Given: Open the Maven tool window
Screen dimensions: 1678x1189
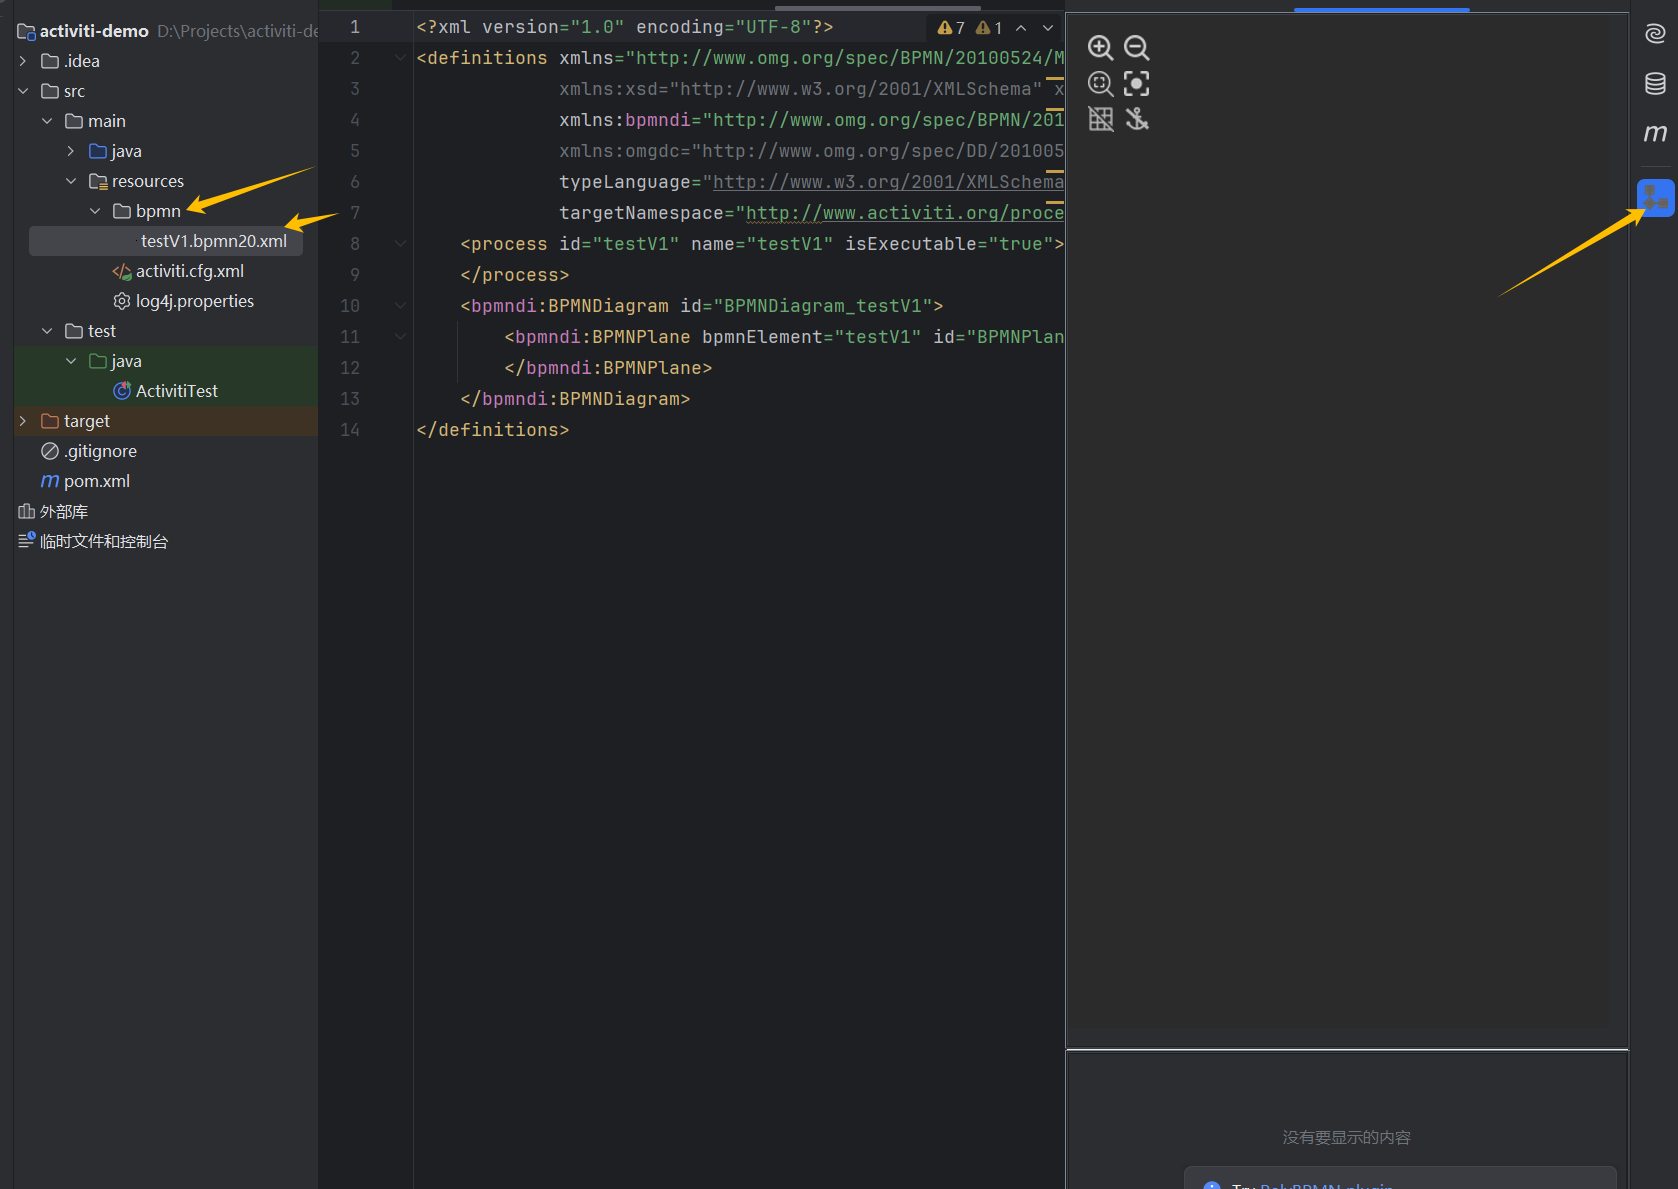Looking at the screenshot, I should click(1655, 132).
